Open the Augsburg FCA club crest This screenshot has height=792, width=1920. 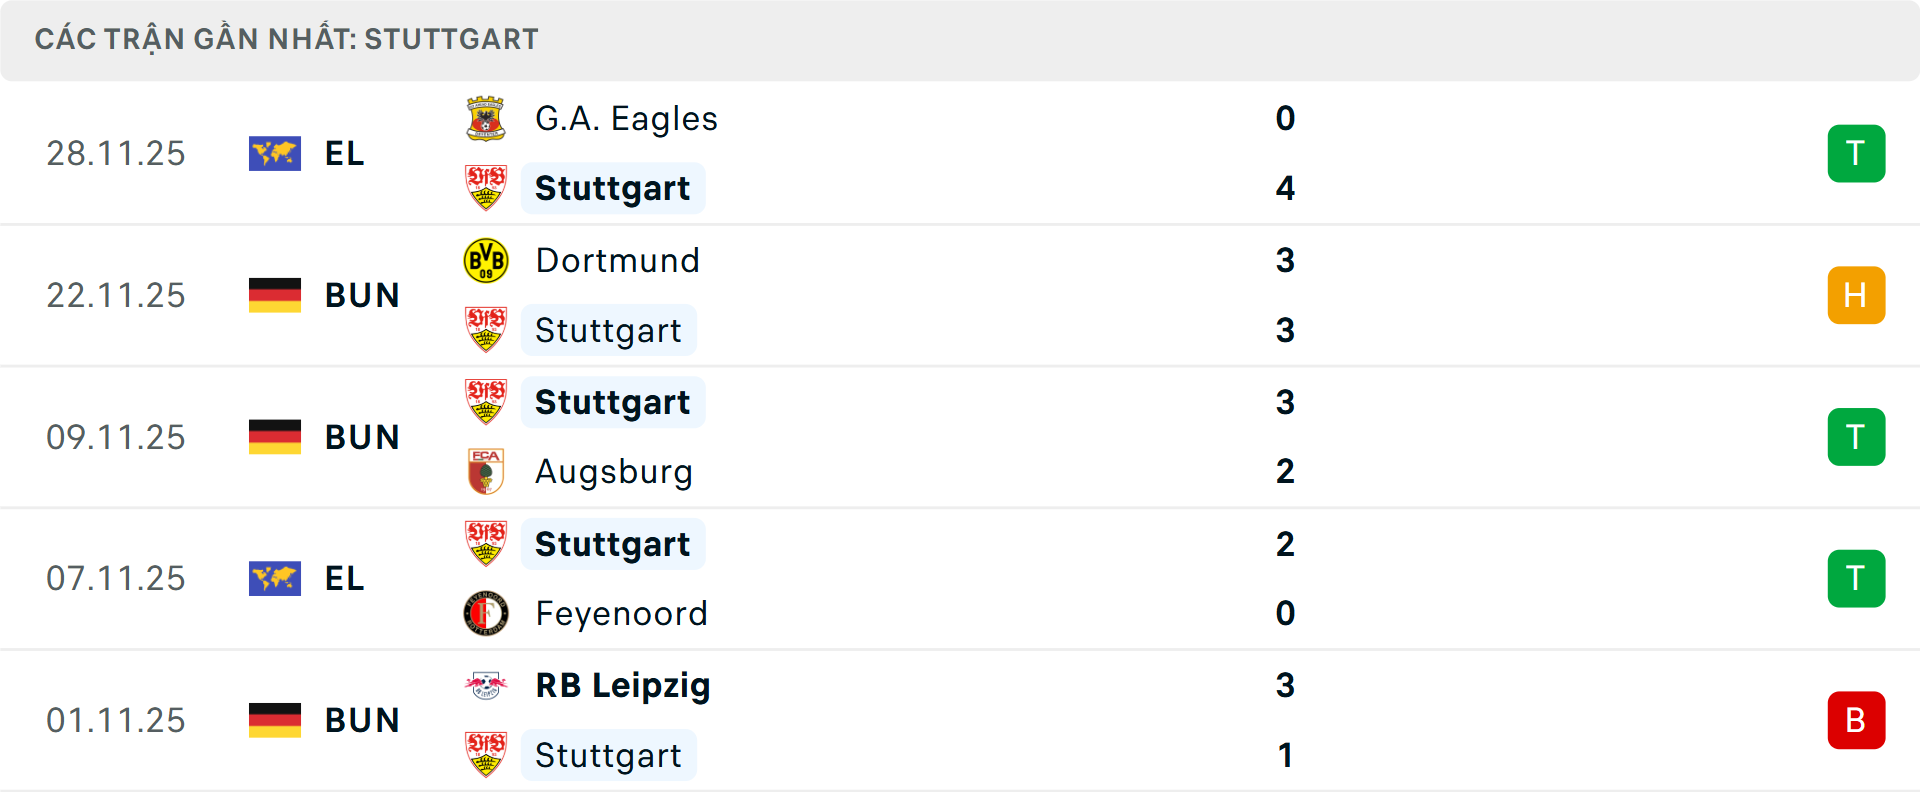[487, 471]
